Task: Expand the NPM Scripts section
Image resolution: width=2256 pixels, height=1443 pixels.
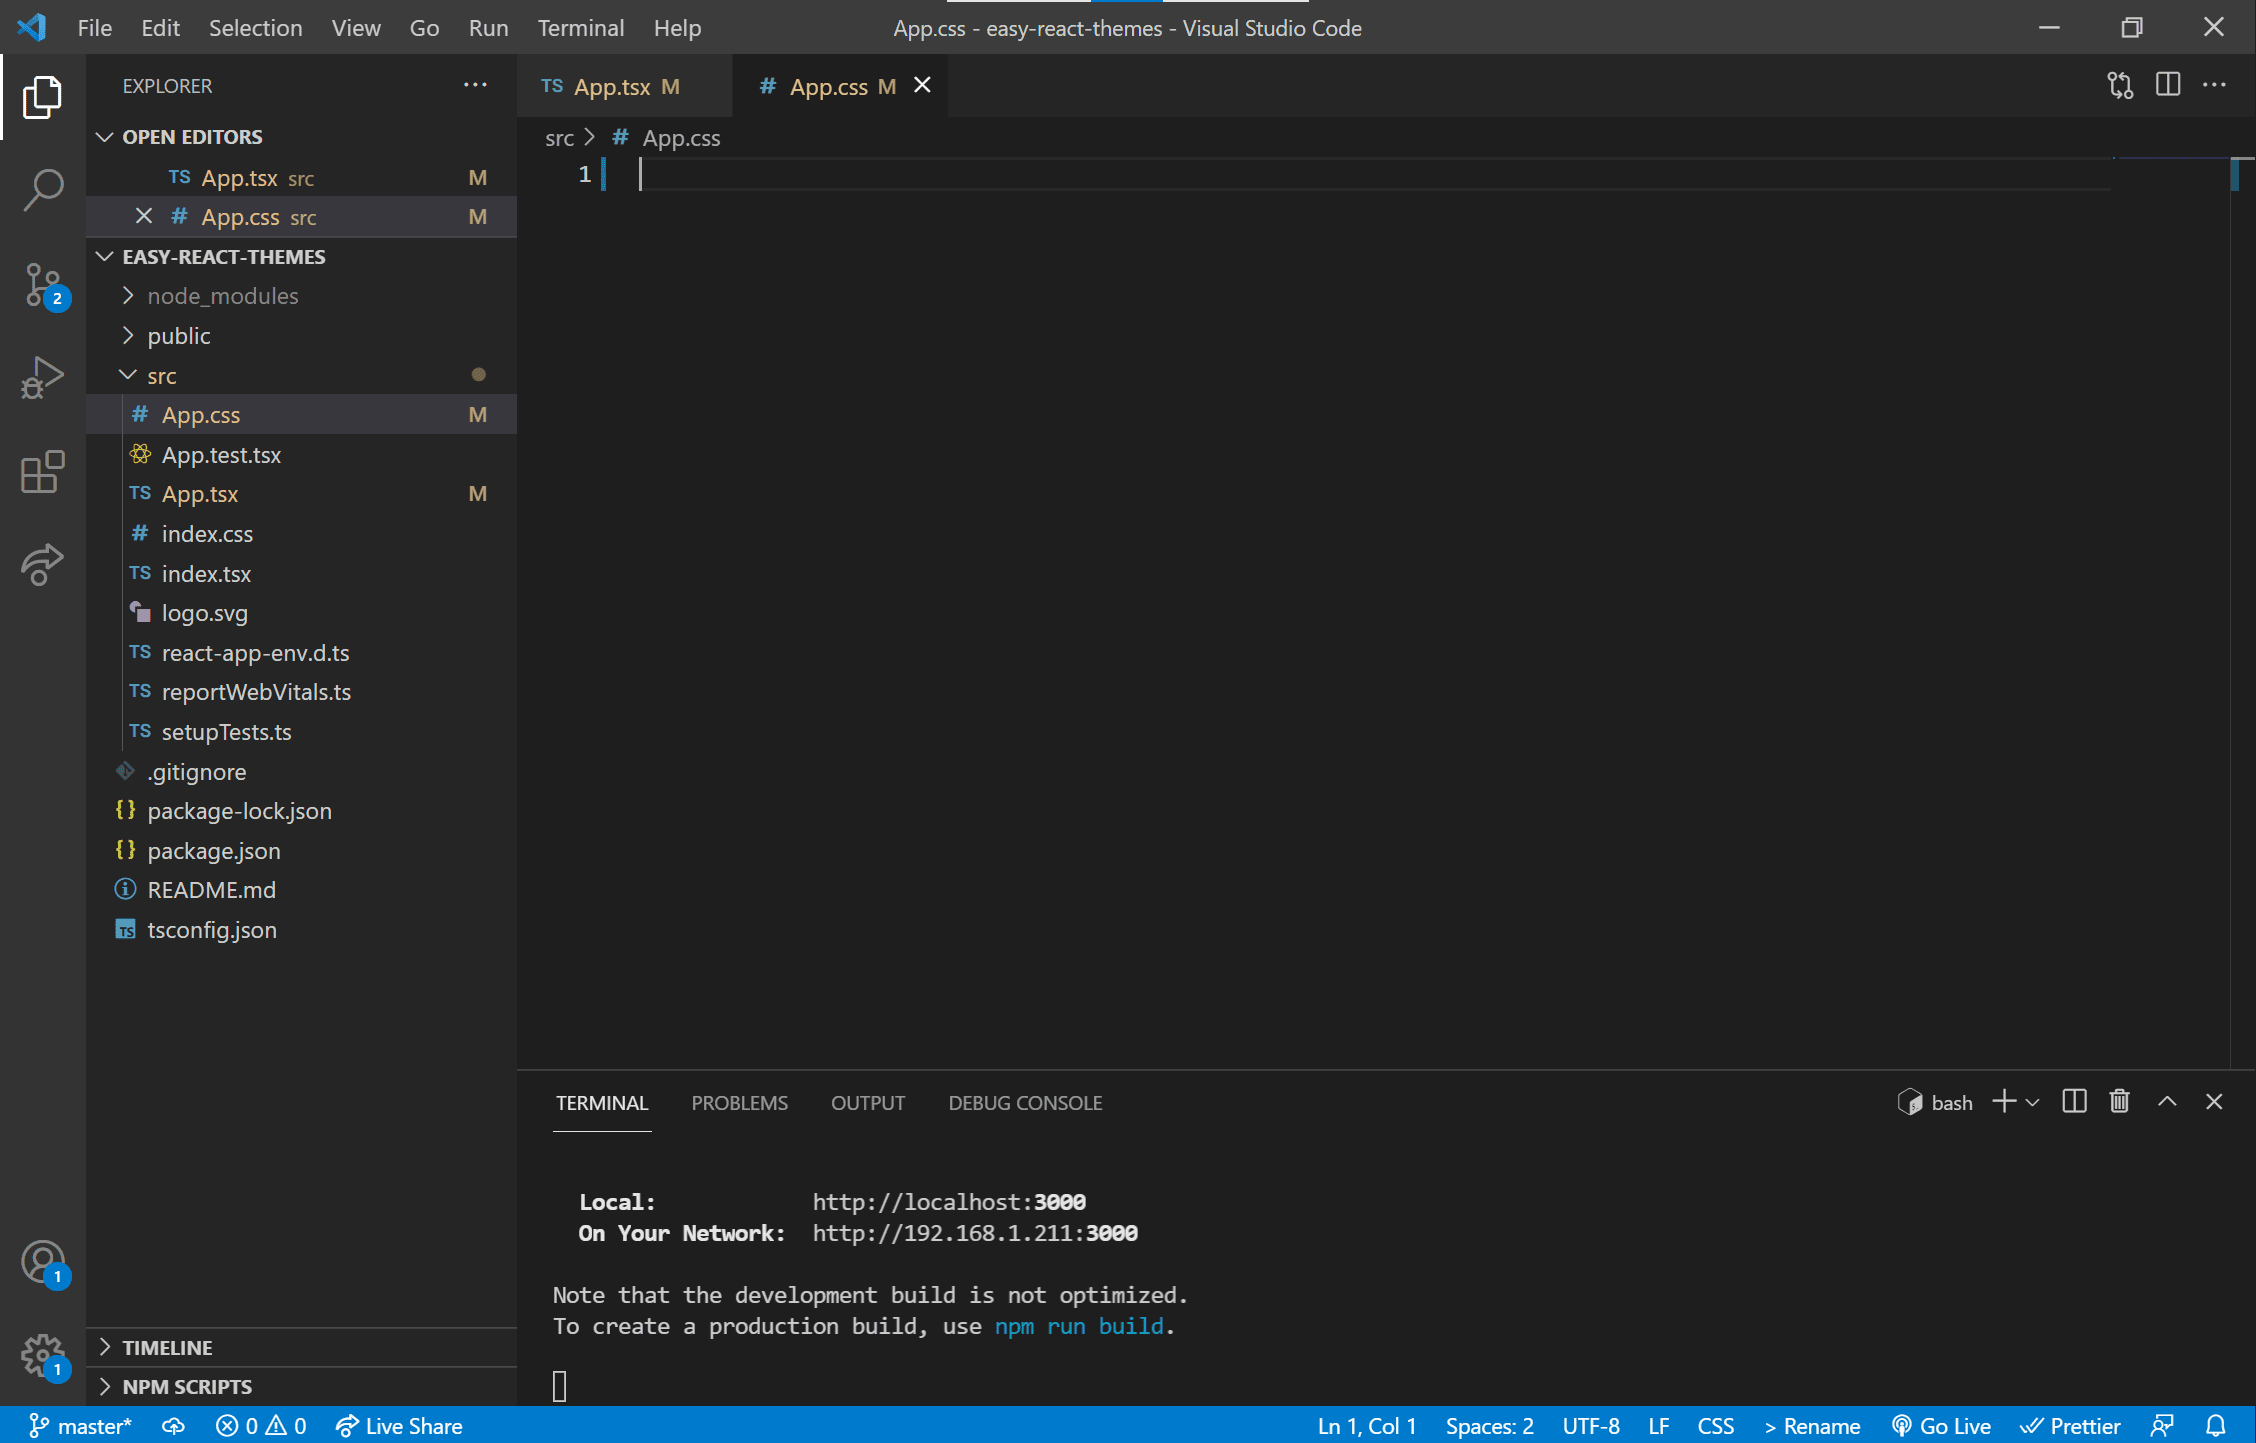Action: tap(301, 1387)
